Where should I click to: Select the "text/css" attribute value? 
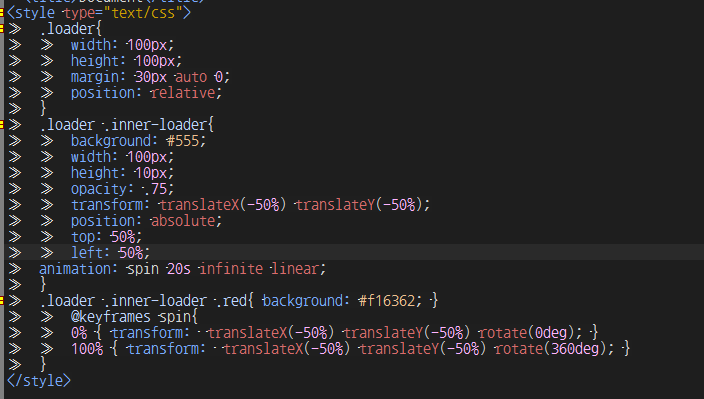click(143, 13)
